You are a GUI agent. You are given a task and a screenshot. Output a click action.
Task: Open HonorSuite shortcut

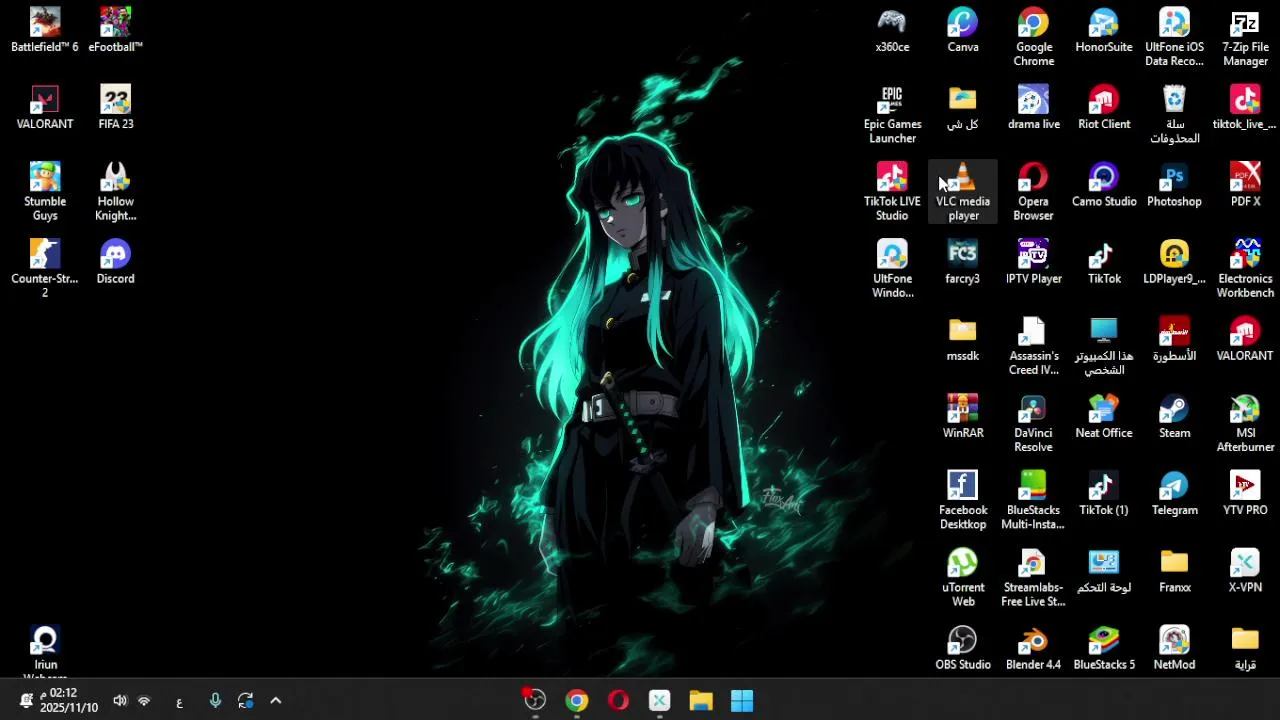coord(1104,30)
